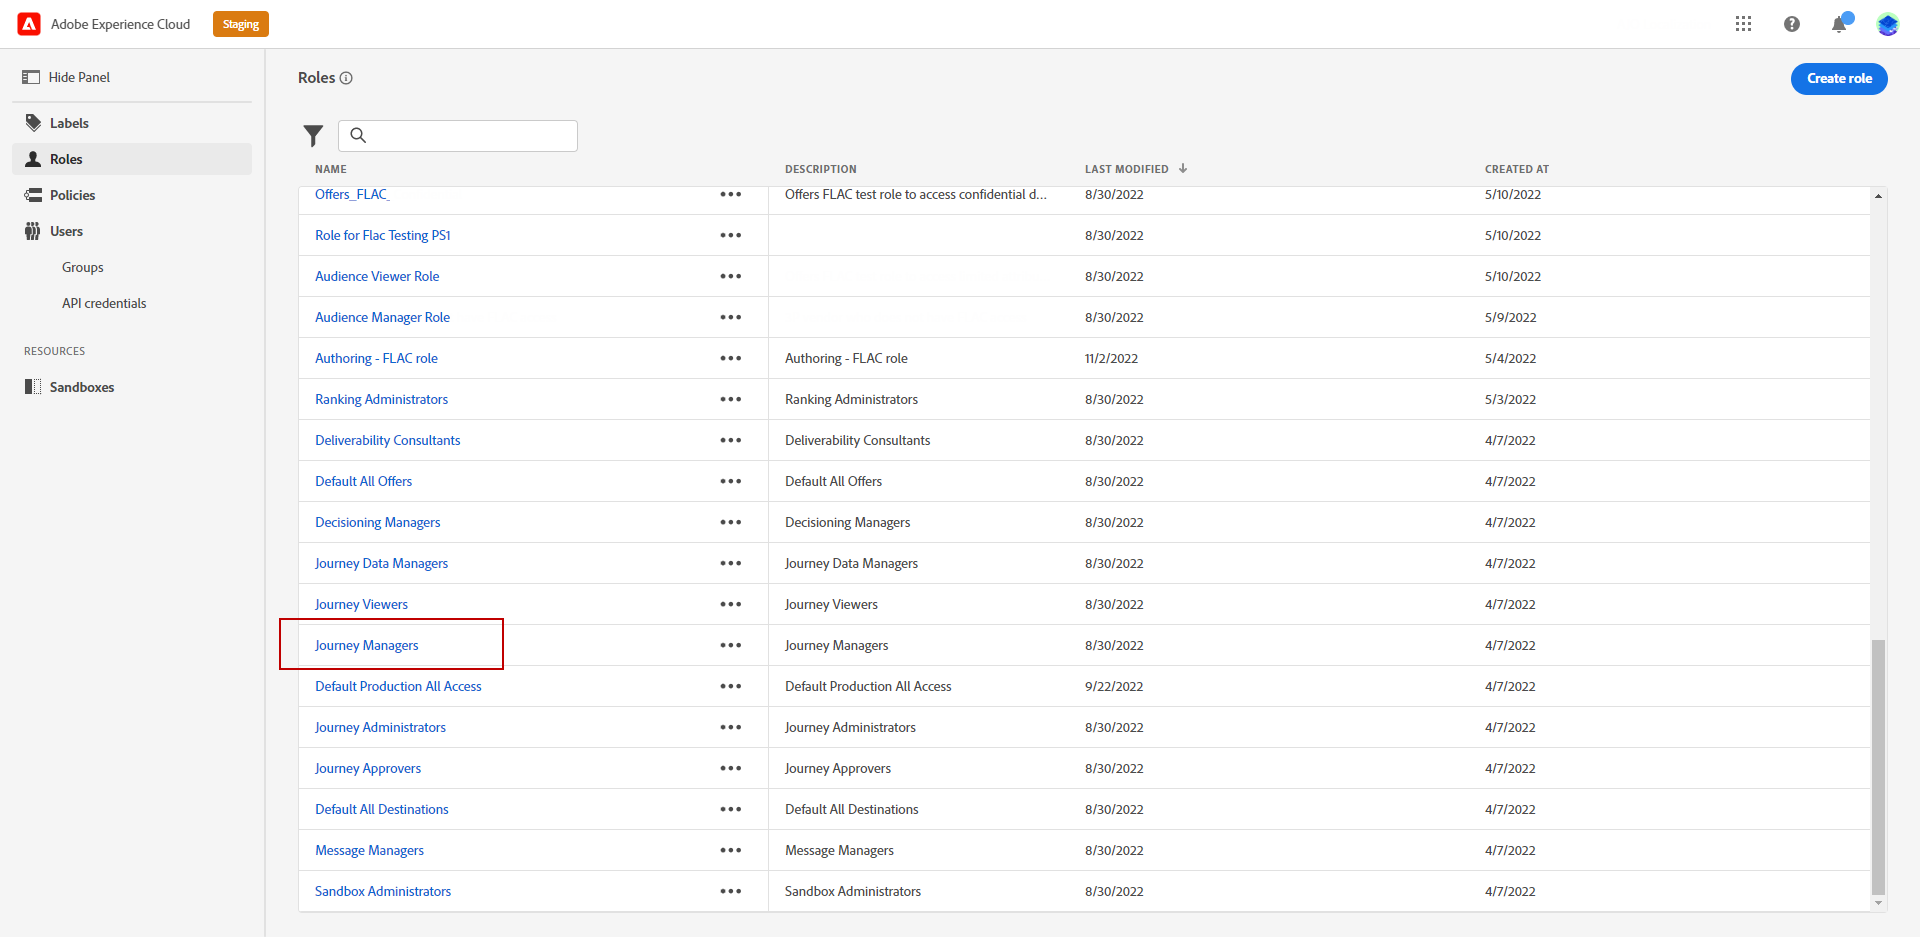Open the Decisioning Managers role link
Viewport: 1920px width, 937px height.
click(x=377, y=522)
